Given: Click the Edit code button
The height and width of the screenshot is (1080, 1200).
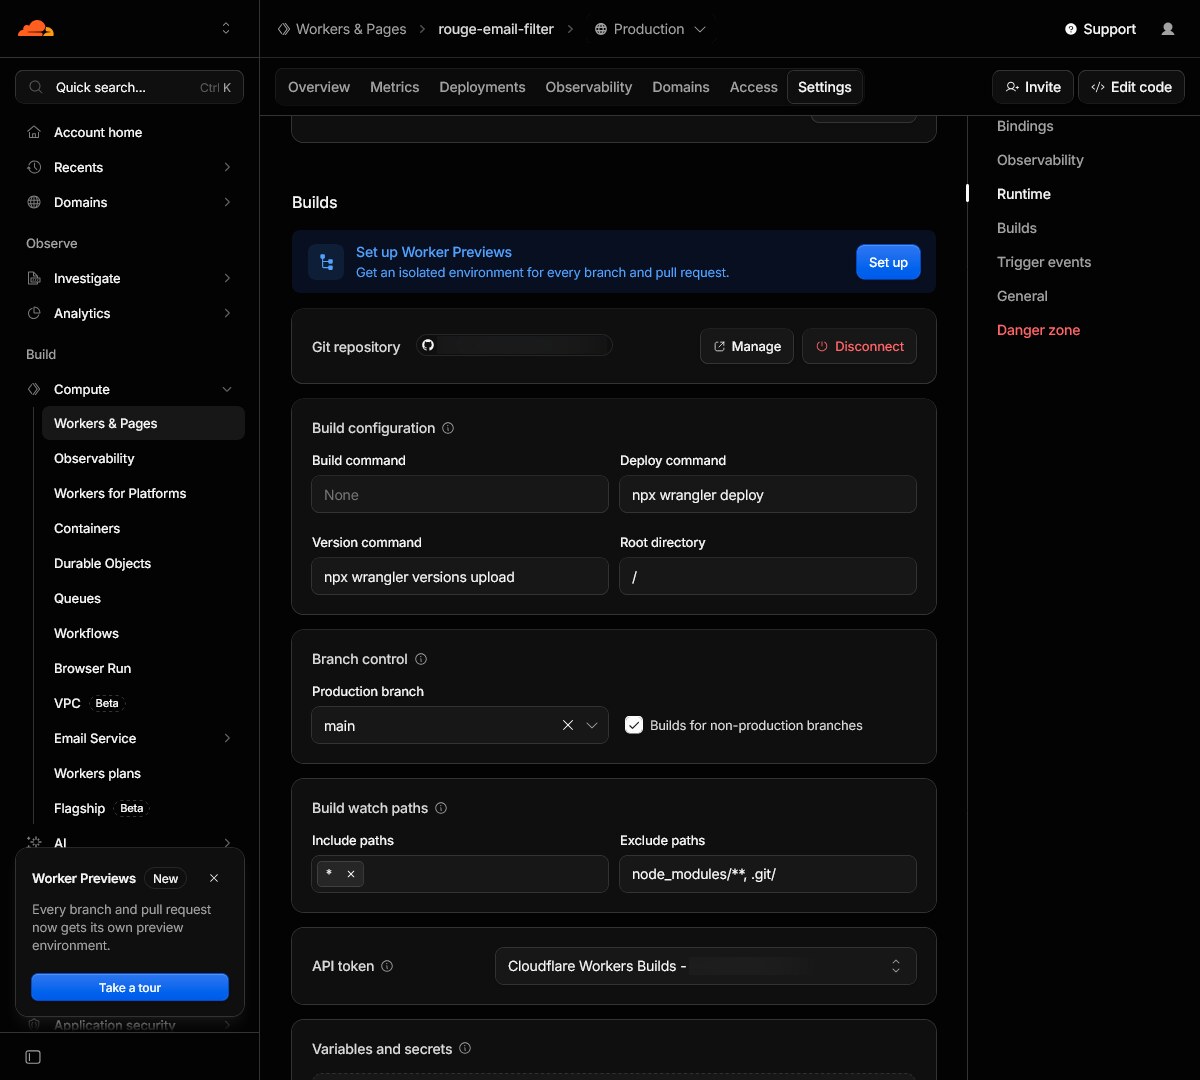Looking at the screenshot, I should (x=1131, y=87).
